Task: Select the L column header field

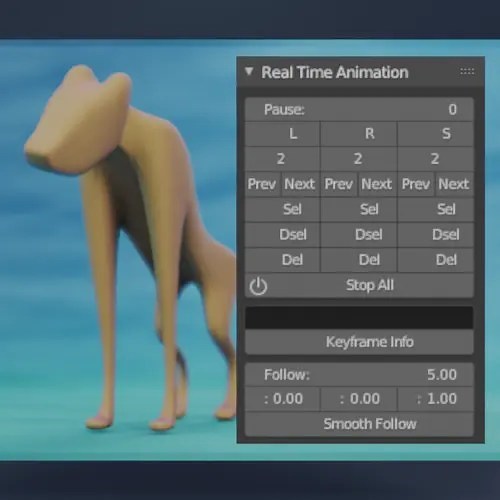Action: (282, 134)
